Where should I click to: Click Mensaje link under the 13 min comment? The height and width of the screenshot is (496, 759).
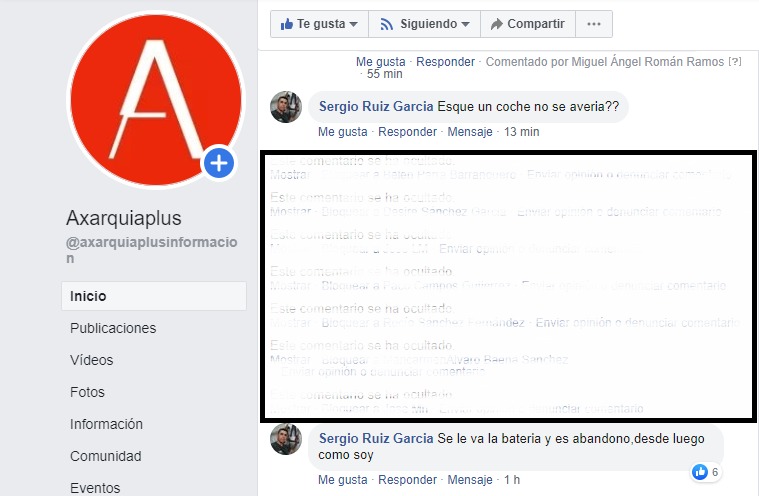point(470,132)
